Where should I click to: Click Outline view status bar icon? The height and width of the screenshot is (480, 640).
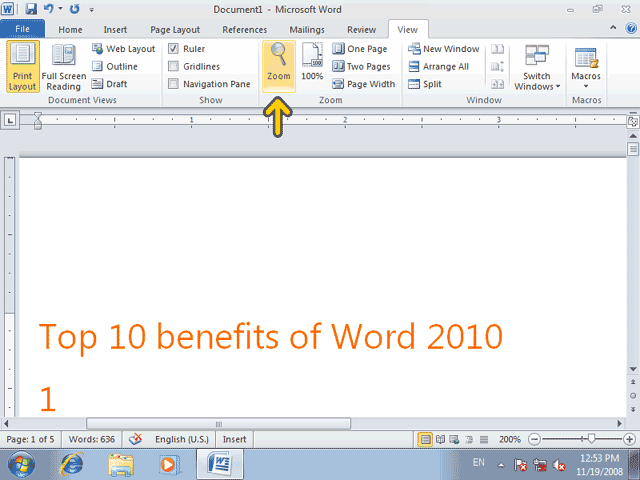[x=469, y=439]
